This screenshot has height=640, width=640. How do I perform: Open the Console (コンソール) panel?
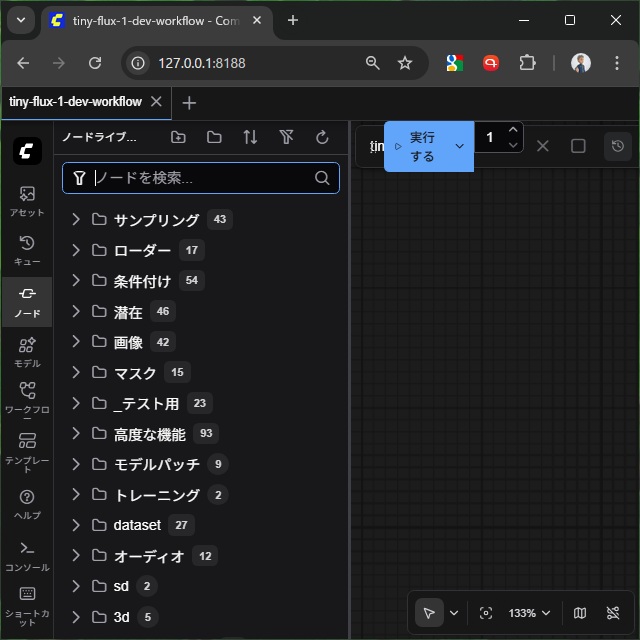[27, 555]
